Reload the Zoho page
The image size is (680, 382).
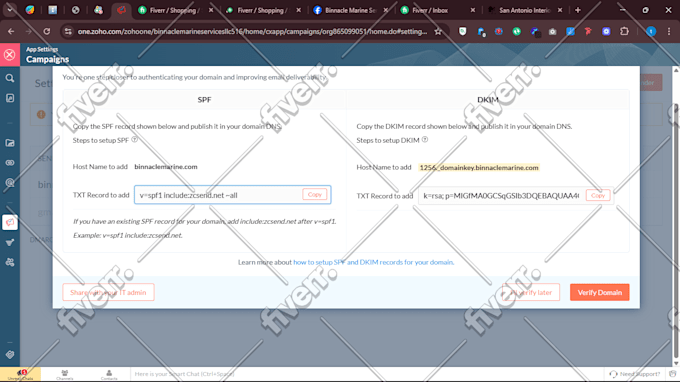(x=46, y=31)
